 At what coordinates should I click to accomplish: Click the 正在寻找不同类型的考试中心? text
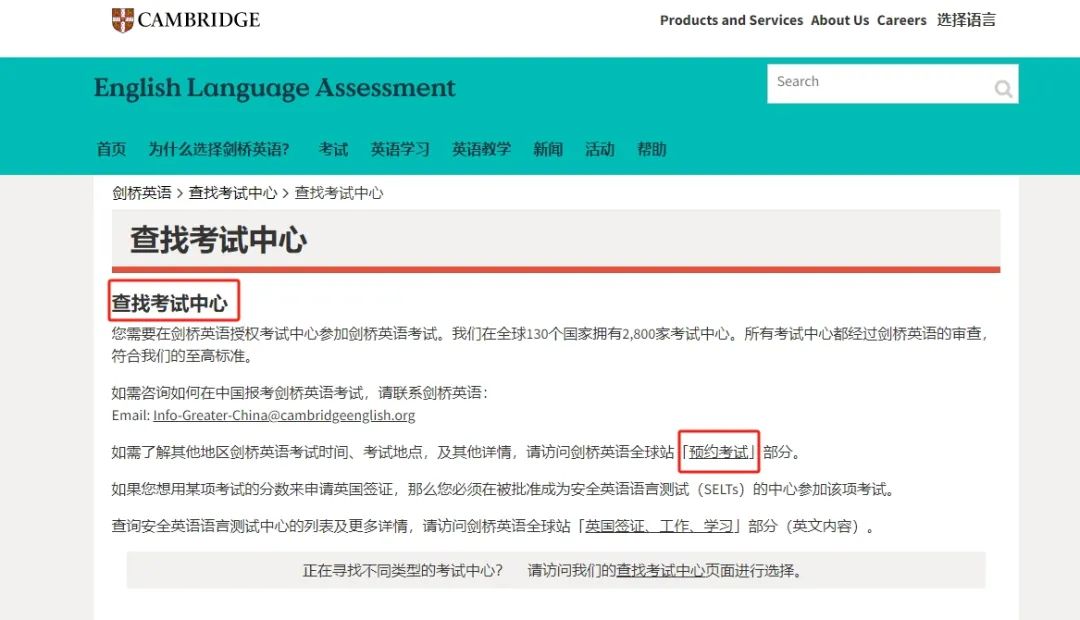coord(403,570)
